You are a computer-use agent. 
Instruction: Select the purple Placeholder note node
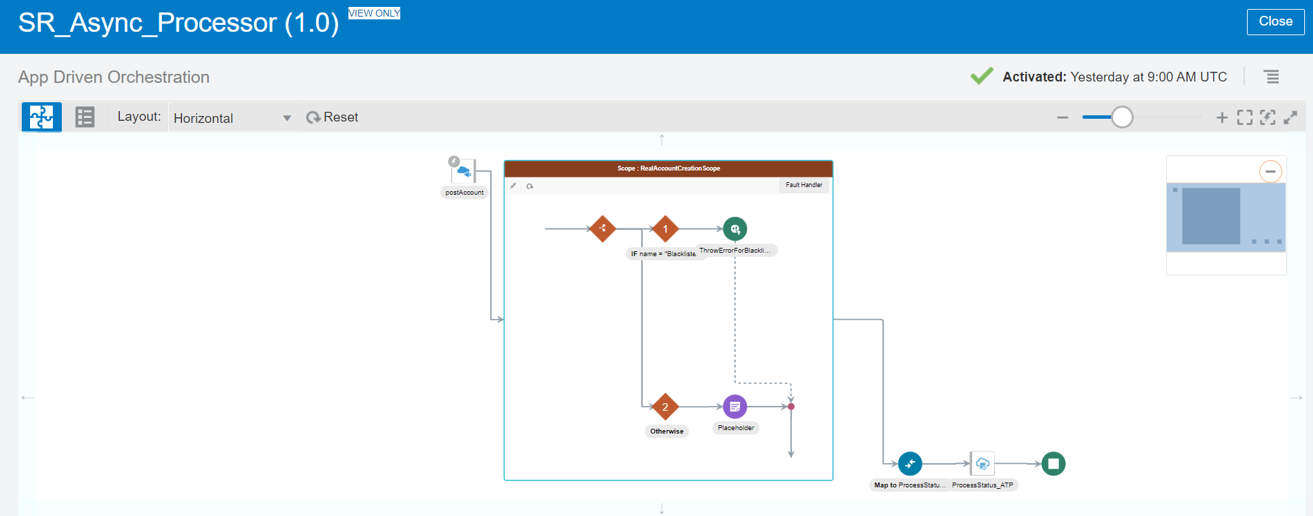[735, 406]
